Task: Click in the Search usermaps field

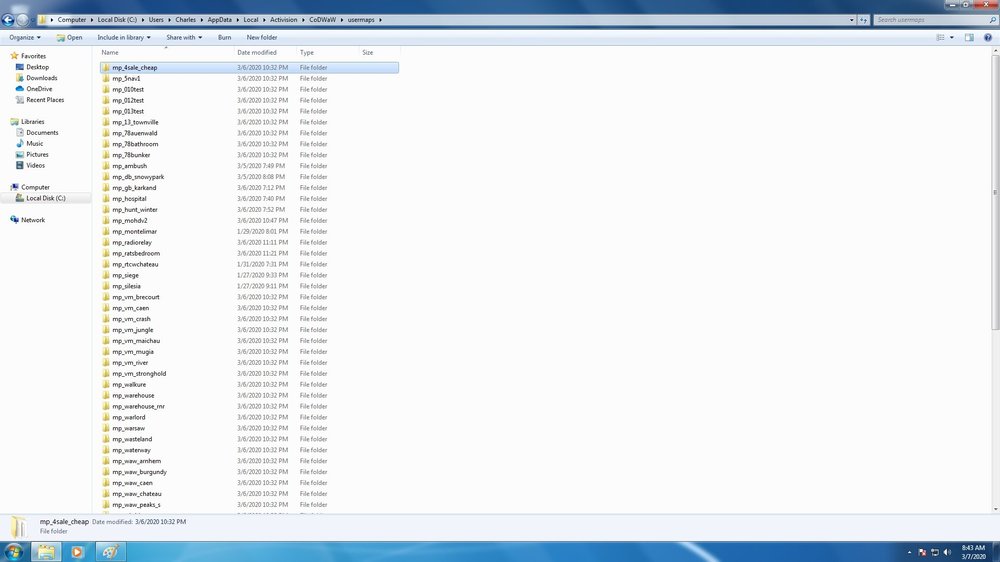Action: point(930,19)
